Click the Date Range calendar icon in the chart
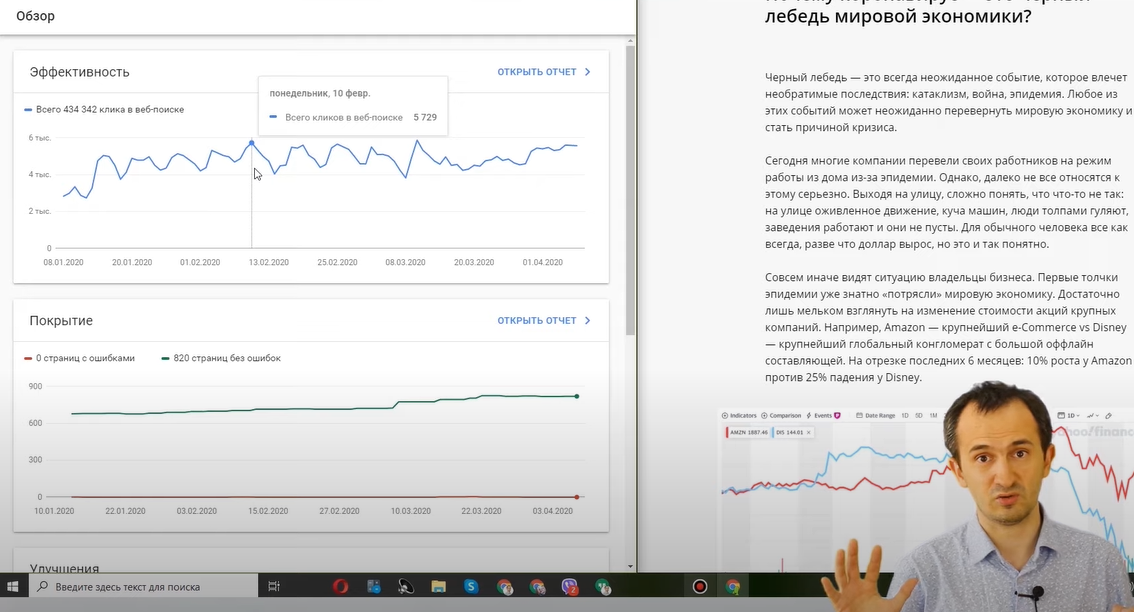The height and width of the screenshot is (612, 1134). (x=859, y=416)
